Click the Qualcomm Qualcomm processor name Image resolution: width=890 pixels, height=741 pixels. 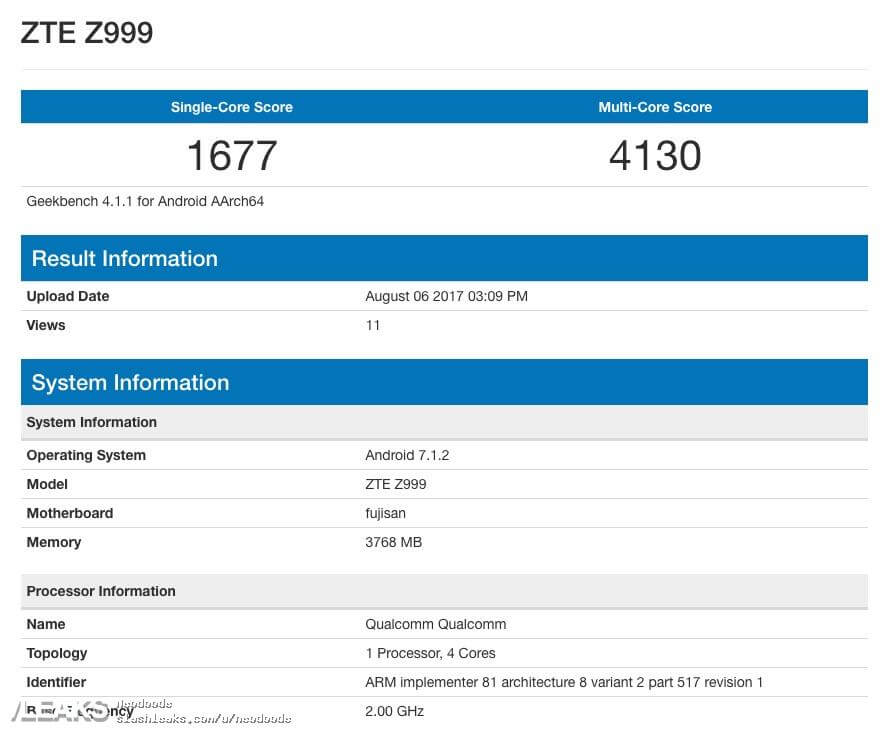pyautogui.click(x=436, y=624)
